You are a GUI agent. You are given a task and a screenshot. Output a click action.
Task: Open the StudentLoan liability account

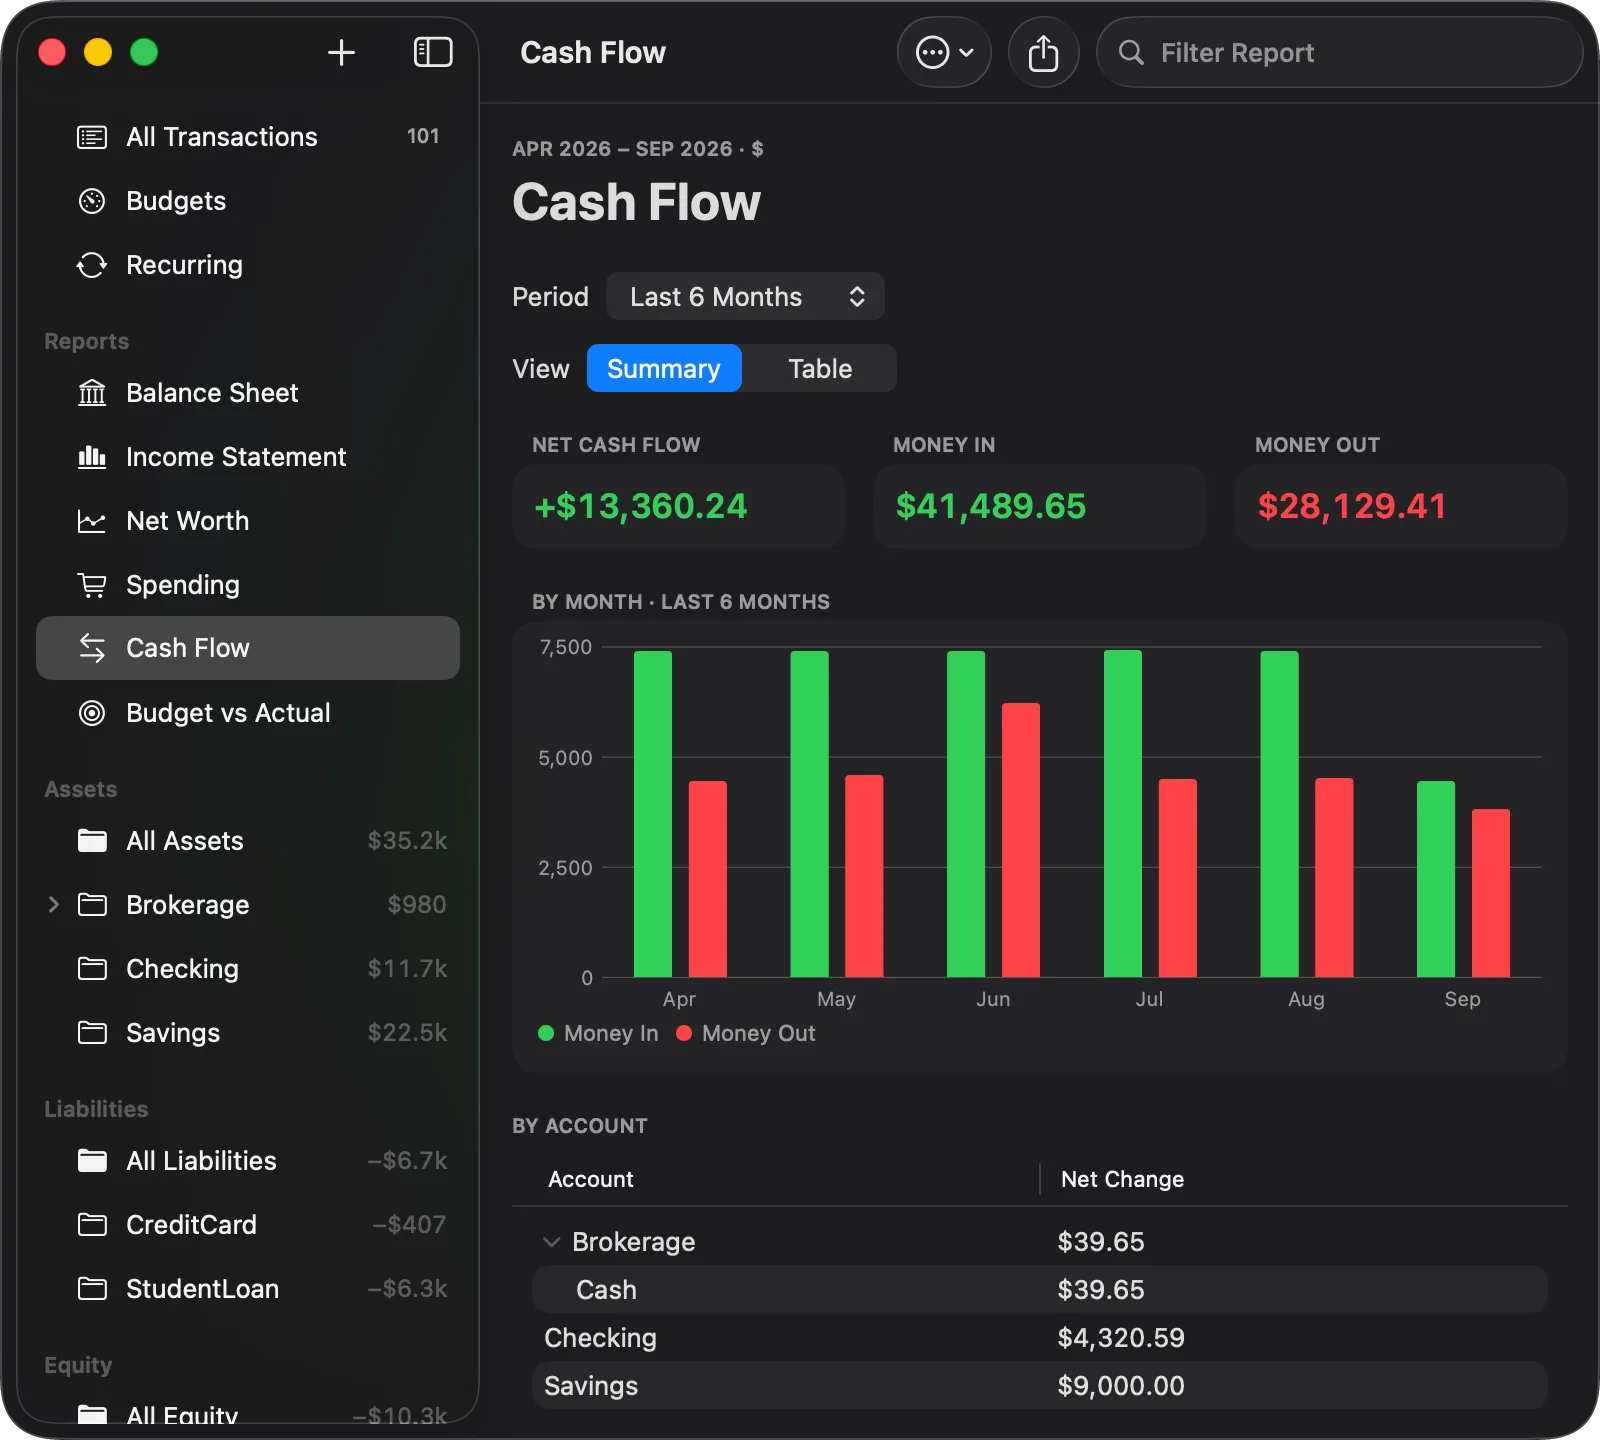click(248, 1289)
